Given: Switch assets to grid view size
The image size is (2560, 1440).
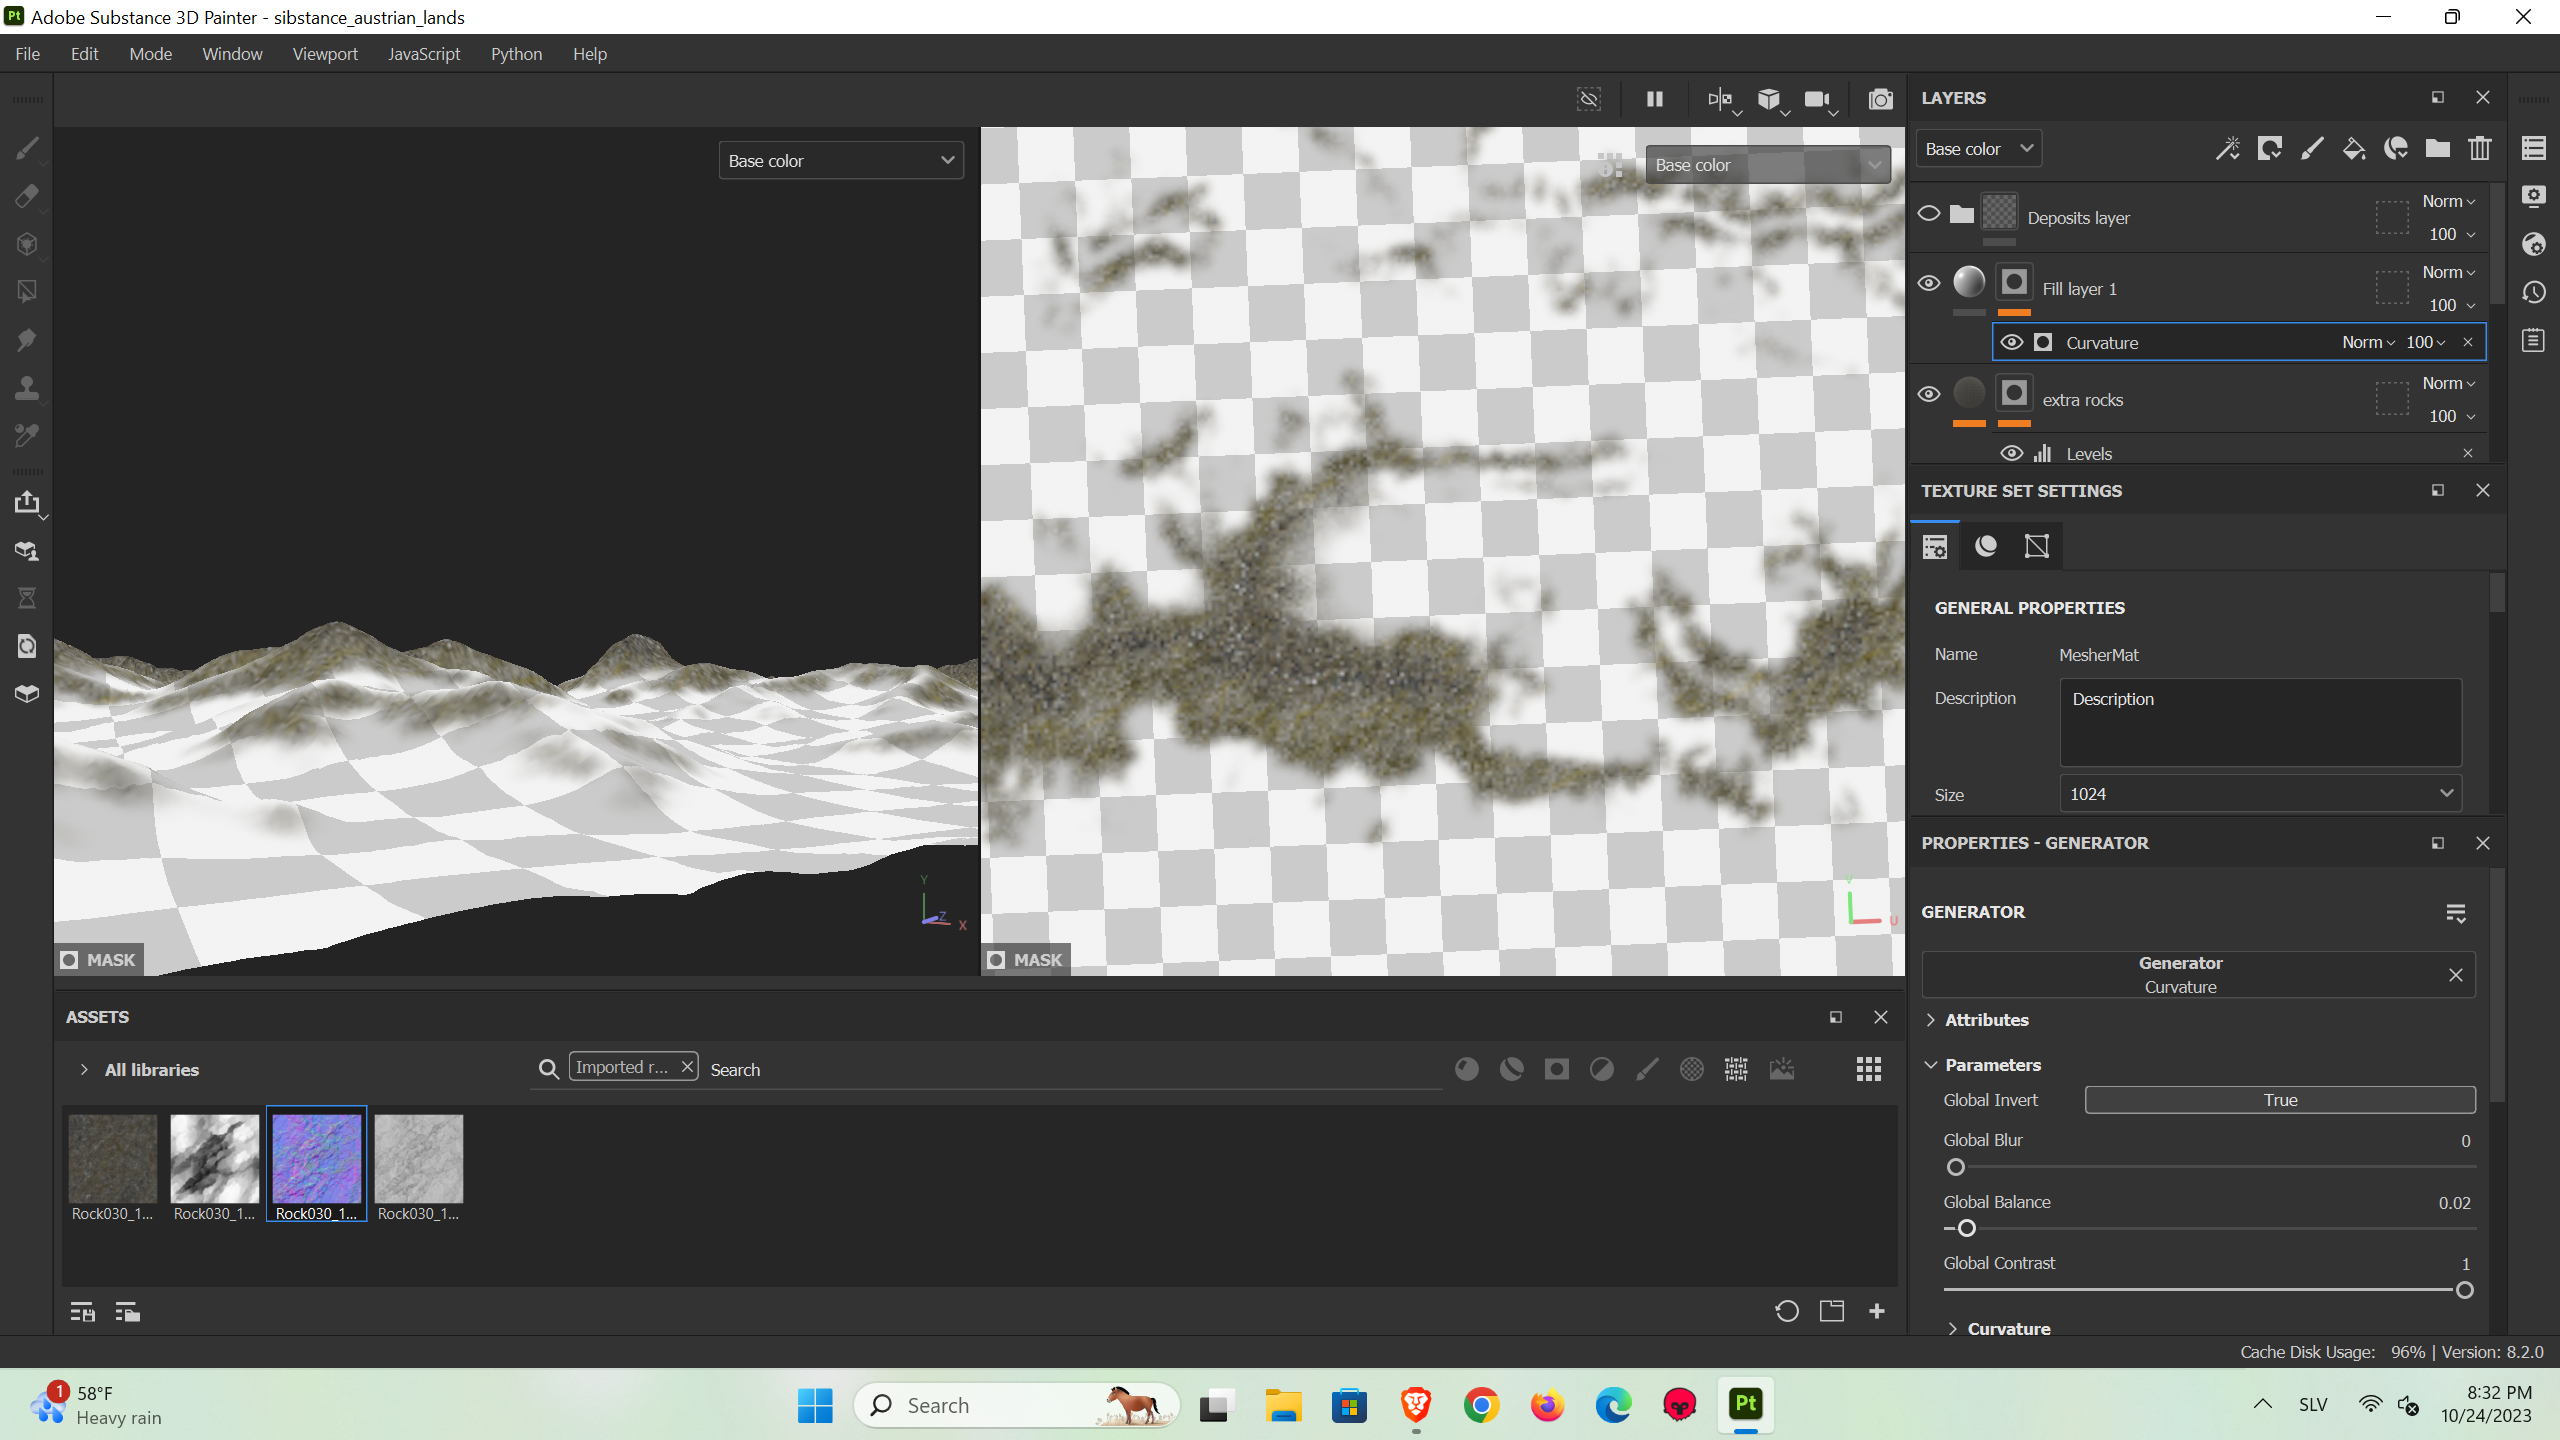Looking at the screenshot, I should tap(1869, 1069).
